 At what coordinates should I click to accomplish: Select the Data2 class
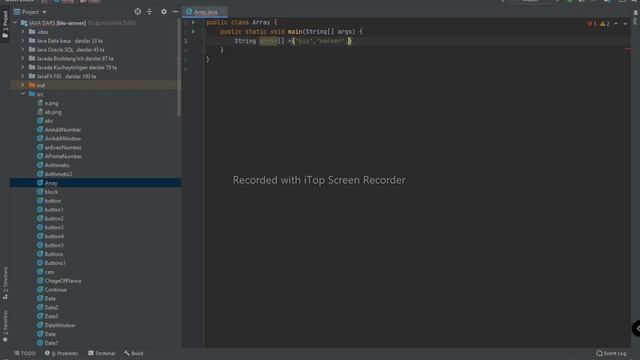click(x=48, y=307)
